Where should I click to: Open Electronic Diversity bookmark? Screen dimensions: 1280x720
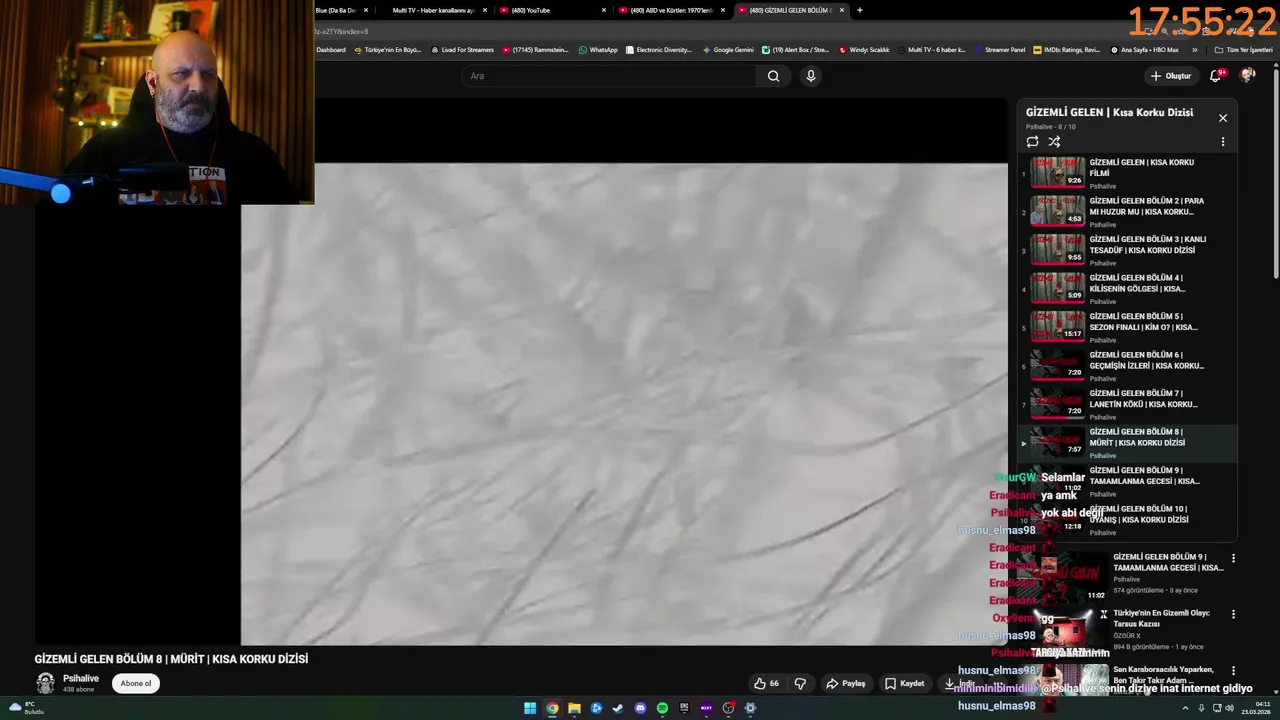click(658, 50)
